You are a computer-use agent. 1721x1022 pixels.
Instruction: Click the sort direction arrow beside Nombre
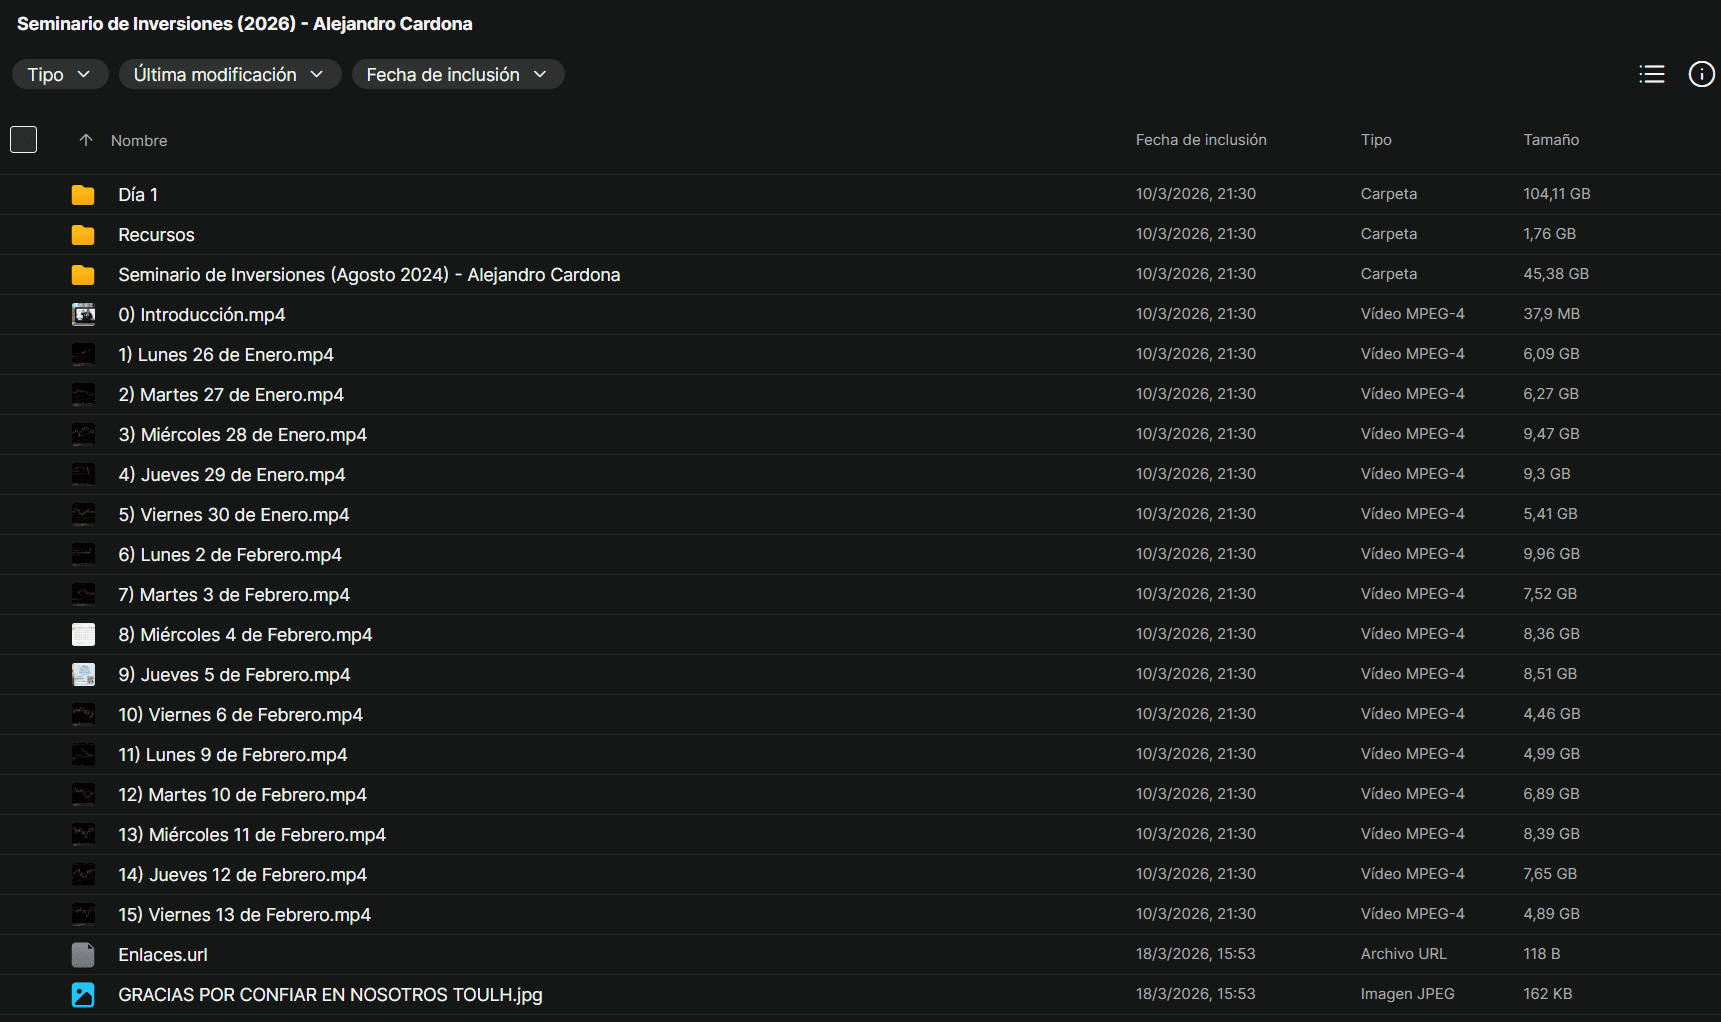coord(86,141)
